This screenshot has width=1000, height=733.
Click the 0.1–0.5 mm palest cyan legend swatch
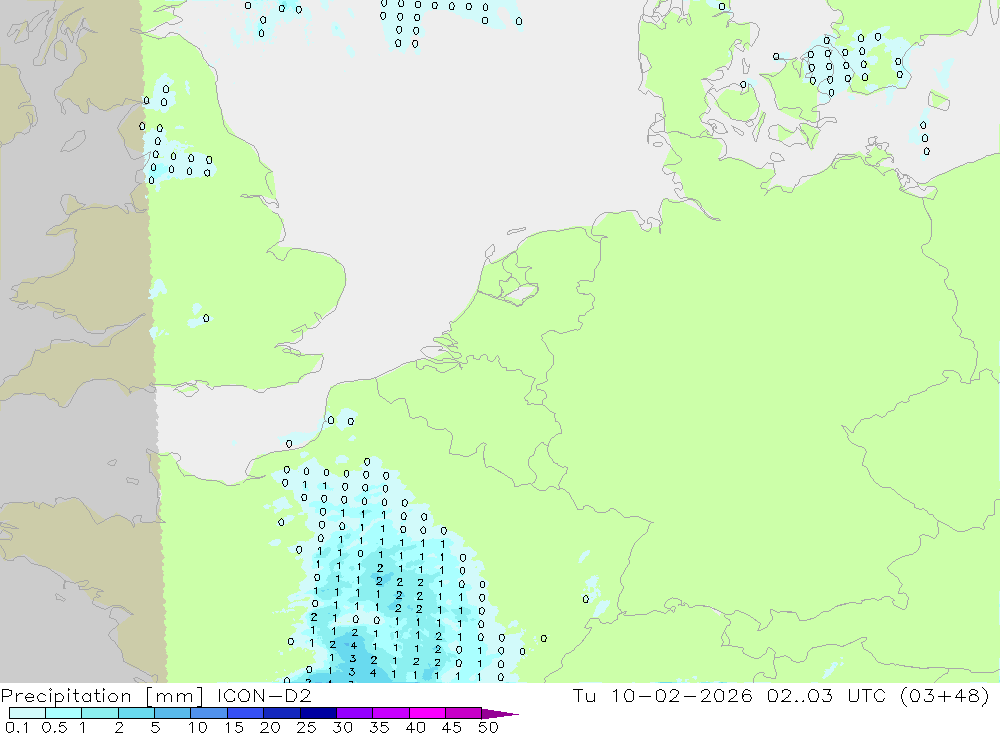[x=27, y=713]
